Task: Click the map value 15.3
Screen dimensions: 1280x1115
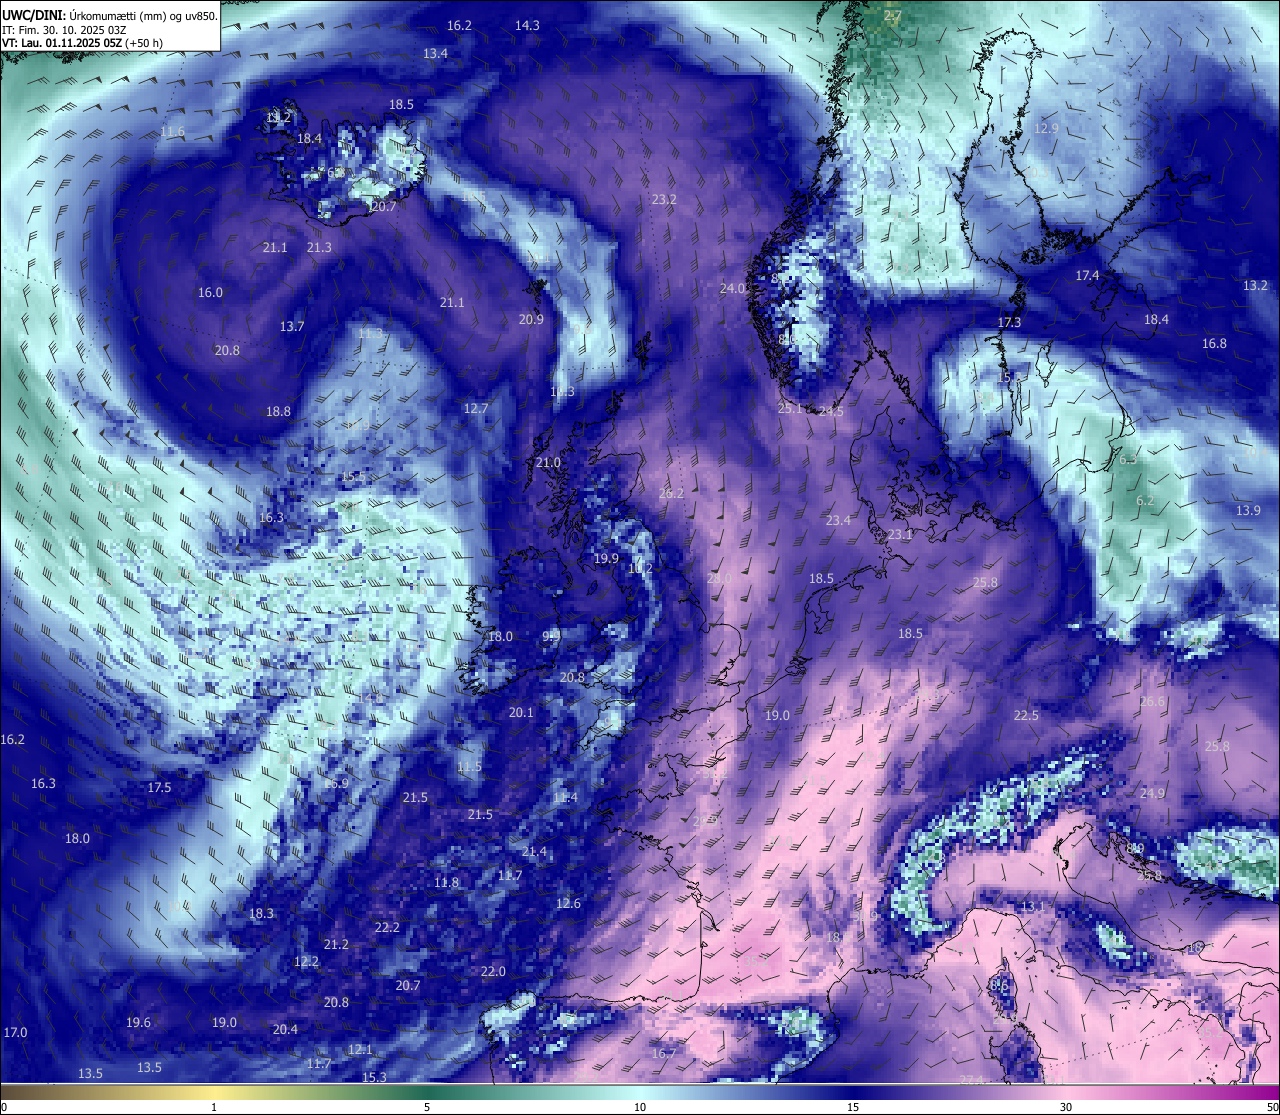Action: pyautogui.click(x=374, y=1077)
